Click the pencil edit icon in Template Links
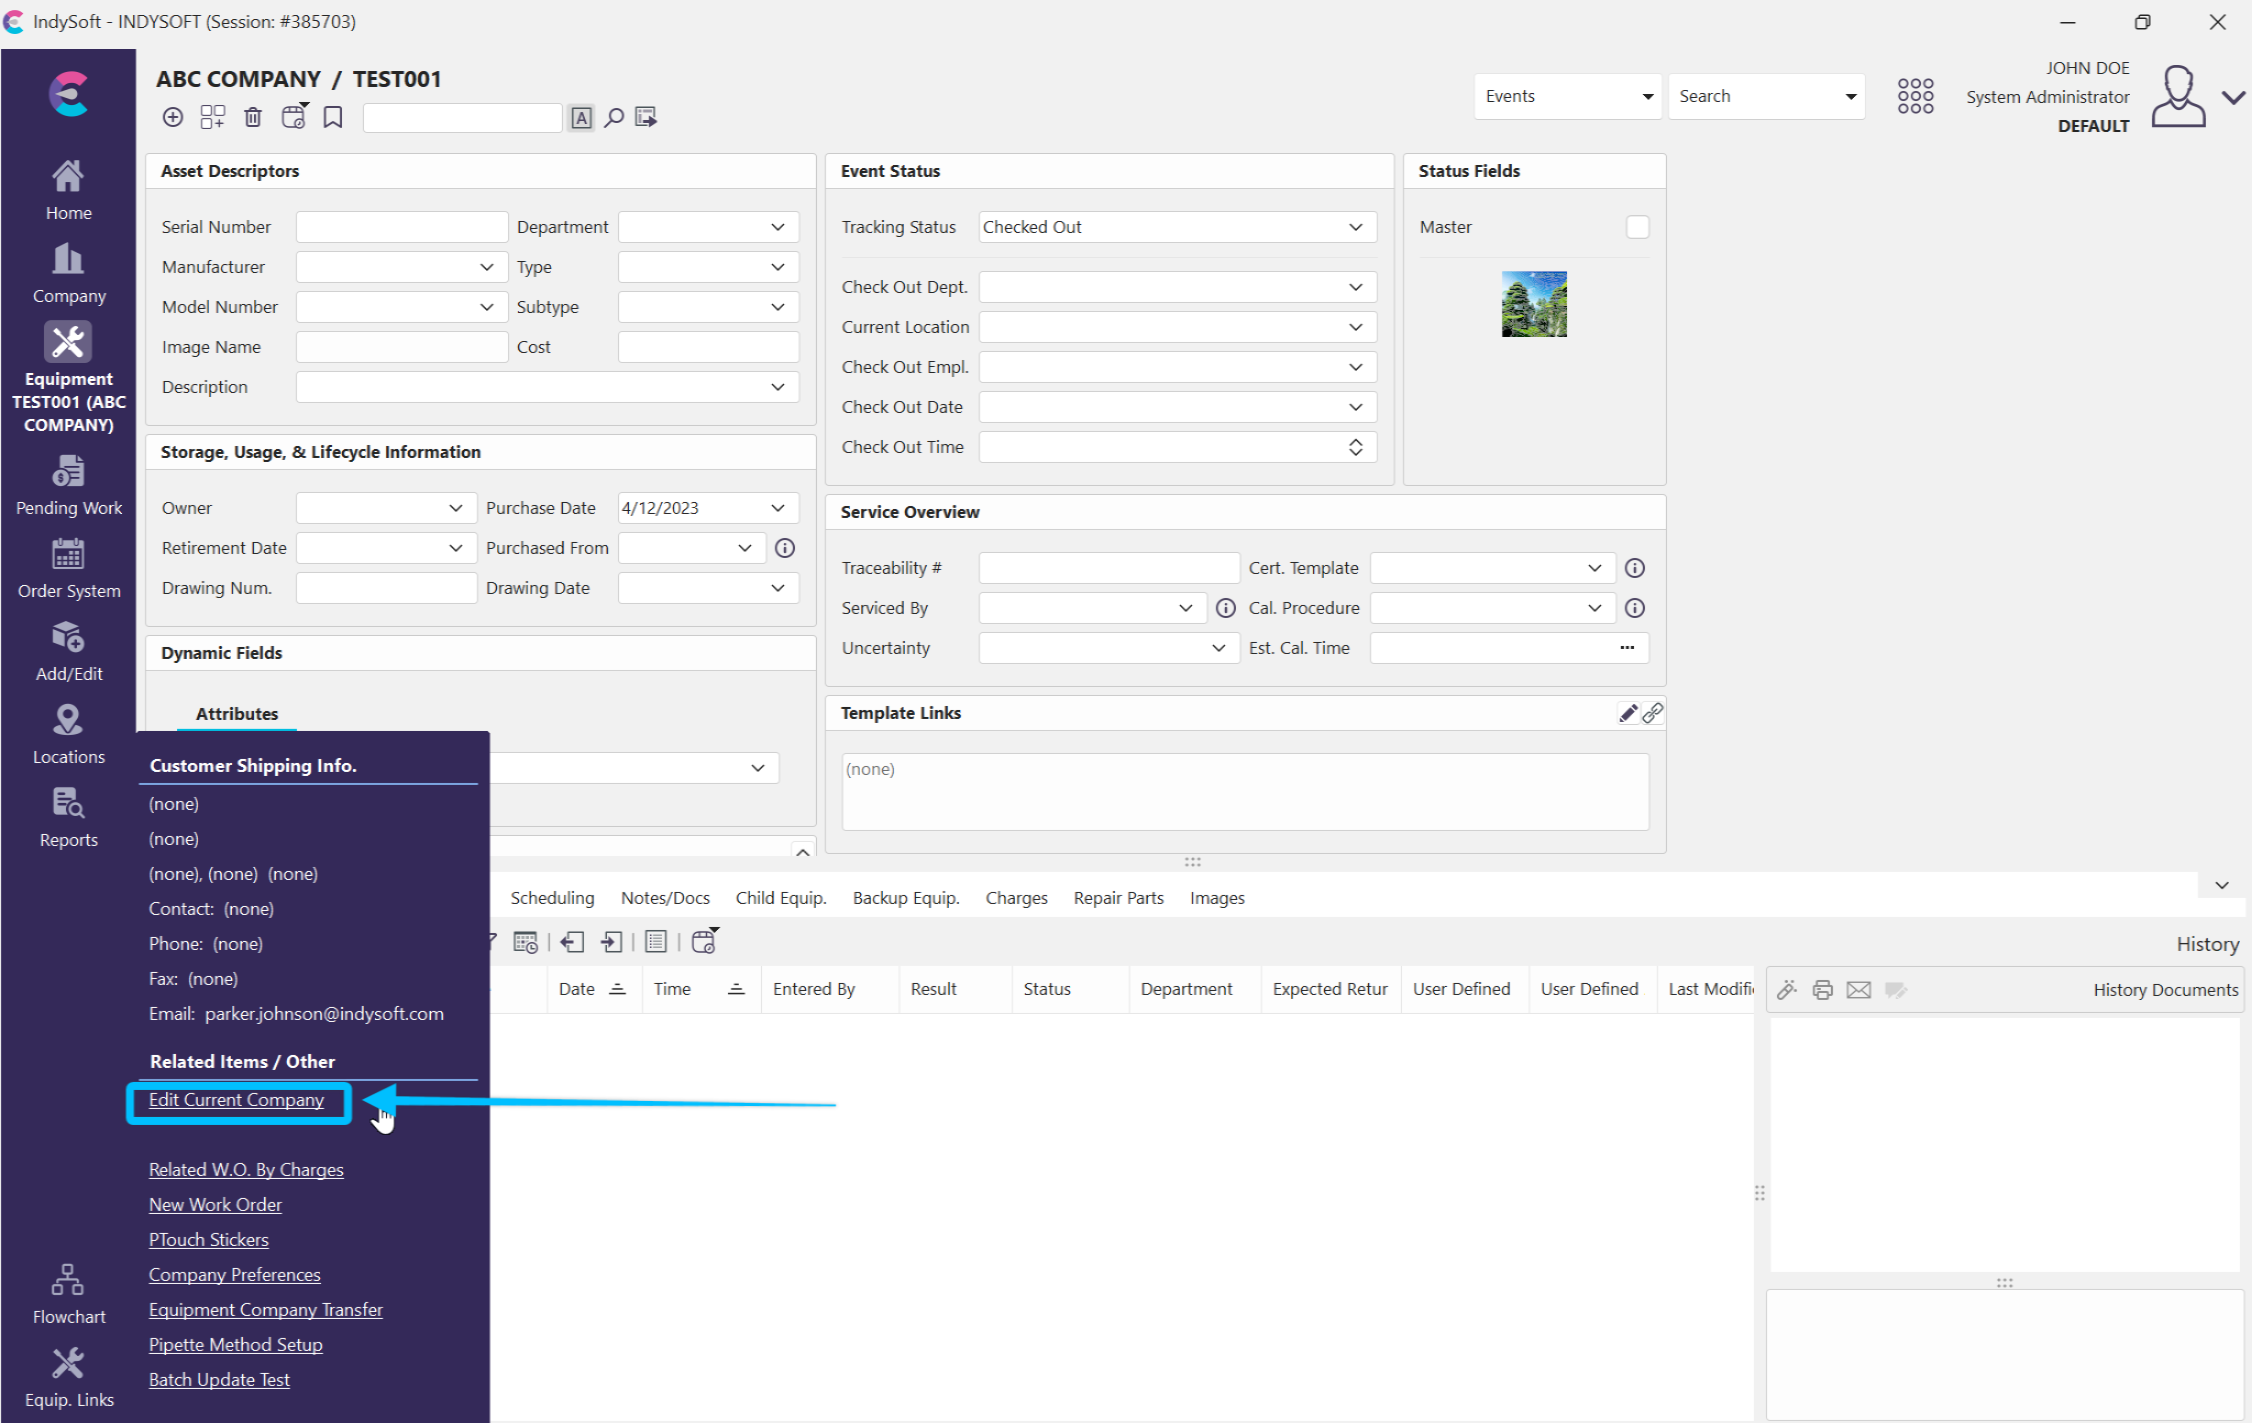 1627,713
